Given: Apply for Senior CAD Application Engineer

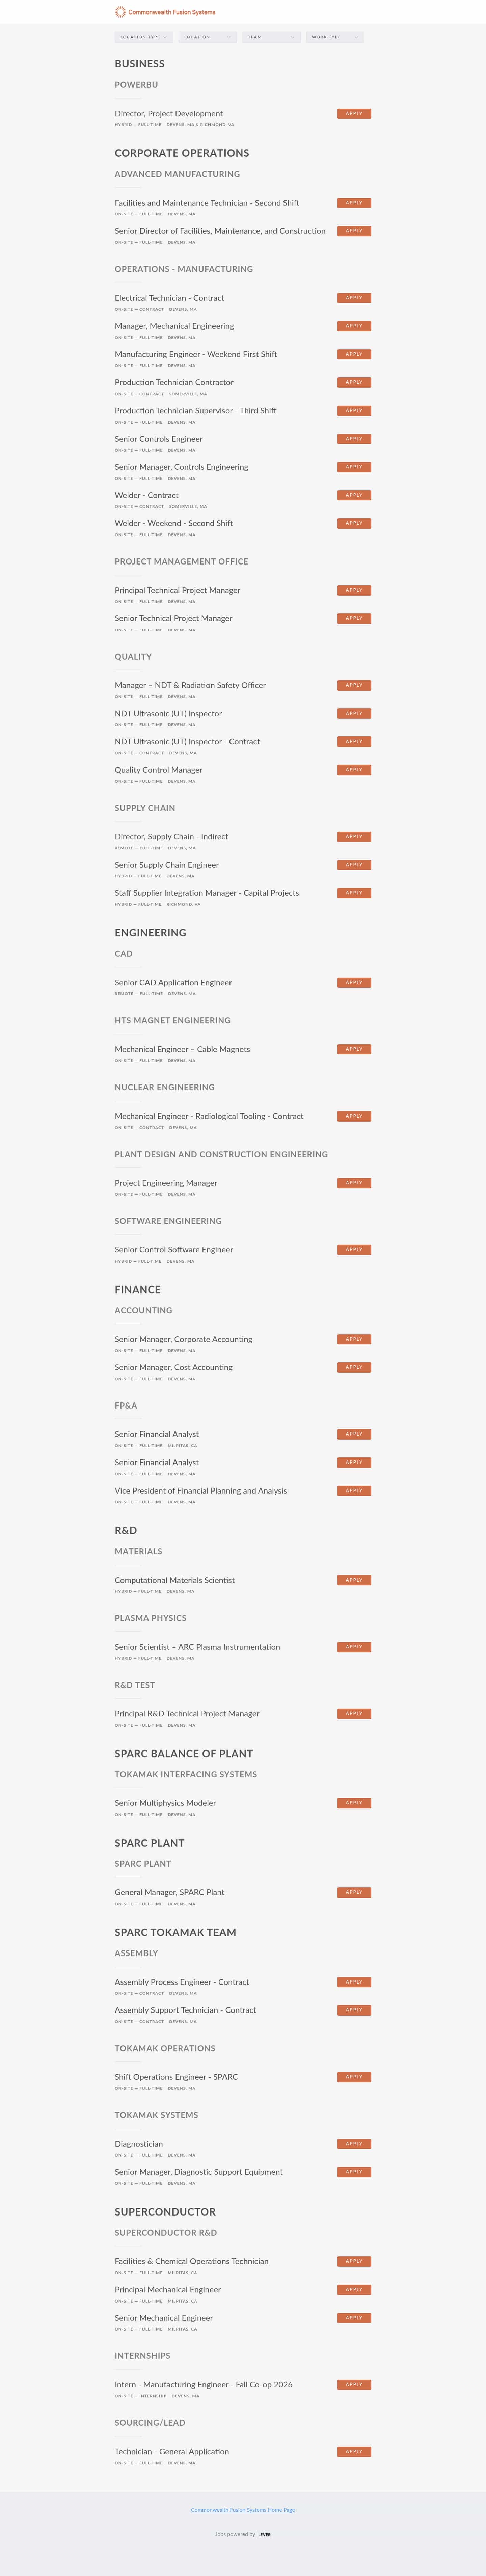Looking at the screenshot, I should (x=354, y=982).
